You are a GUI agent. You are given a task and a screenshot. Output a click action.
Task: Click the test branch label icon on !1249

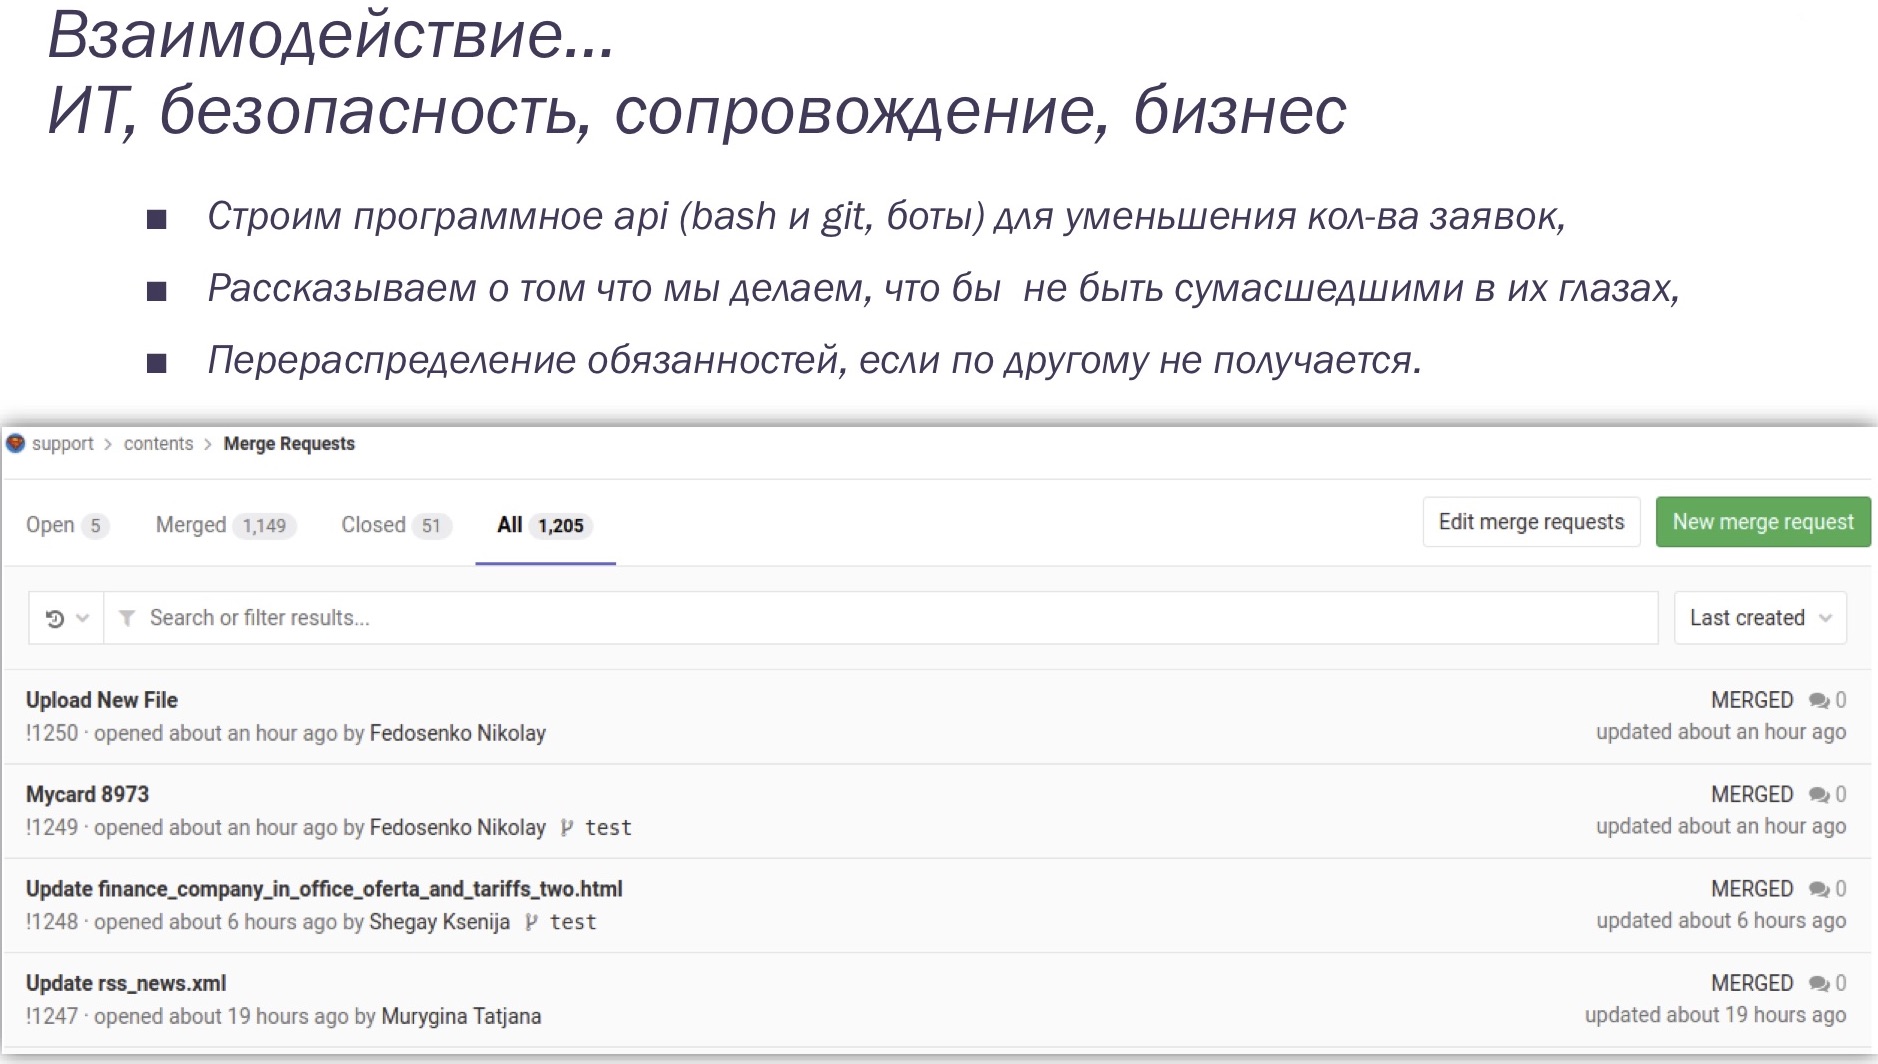(x=569, y=828)
